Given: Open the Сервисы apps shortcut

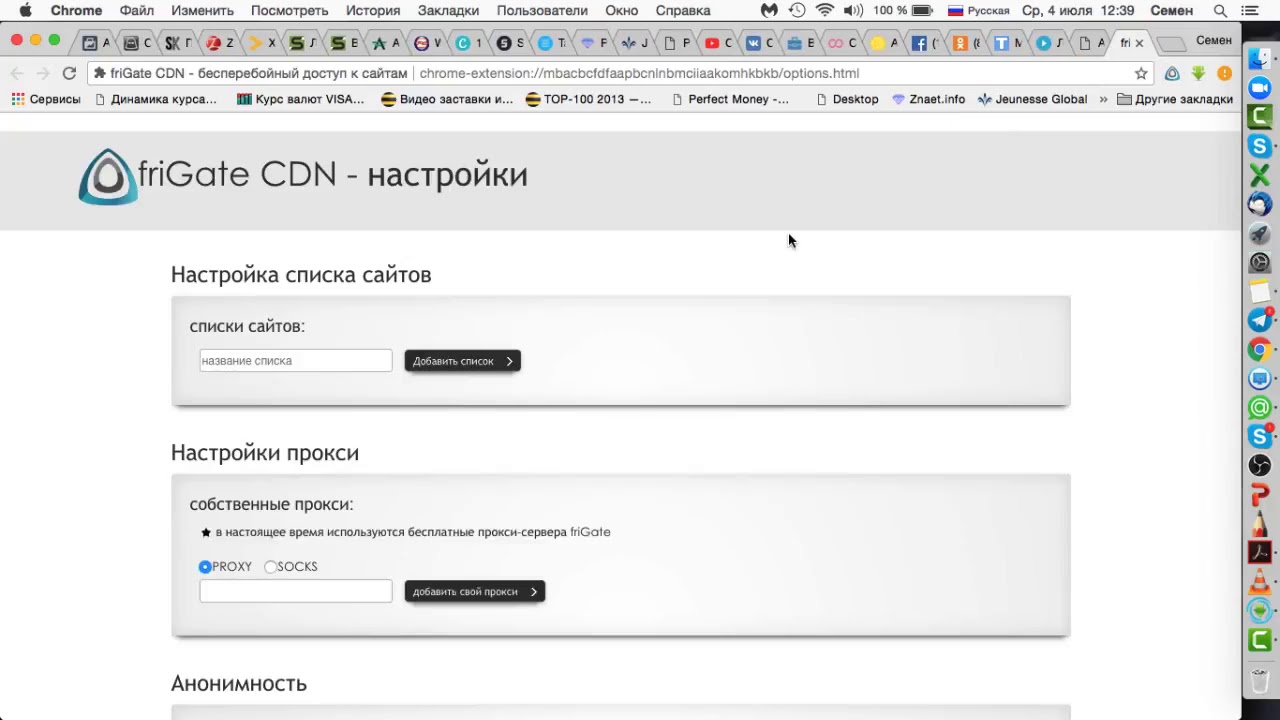Looking at the screenshot, I should (x=46, y=99).
